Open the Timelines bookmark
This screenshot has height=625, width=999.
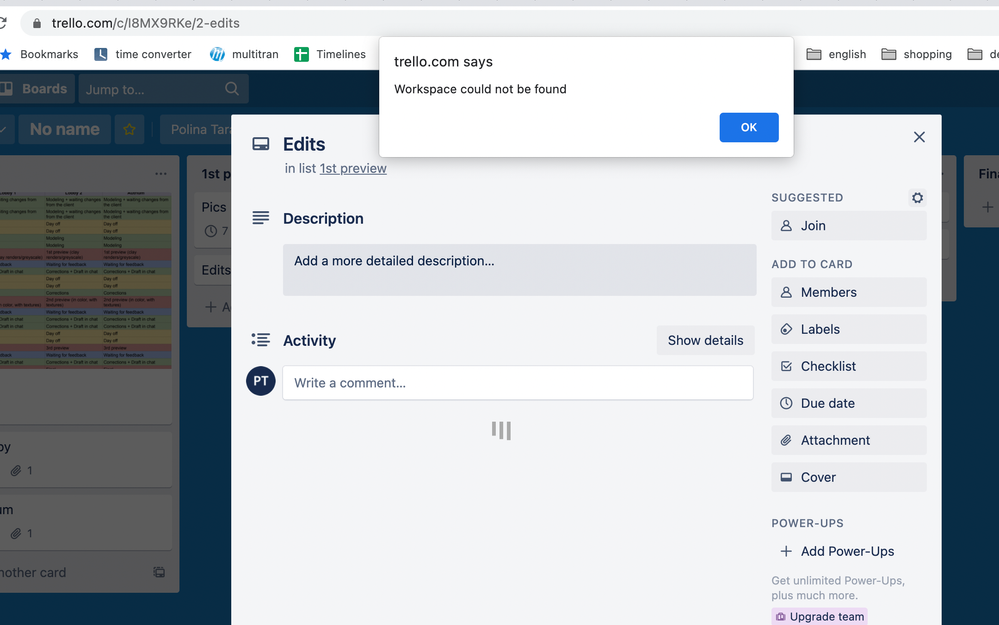click(330, 54)
